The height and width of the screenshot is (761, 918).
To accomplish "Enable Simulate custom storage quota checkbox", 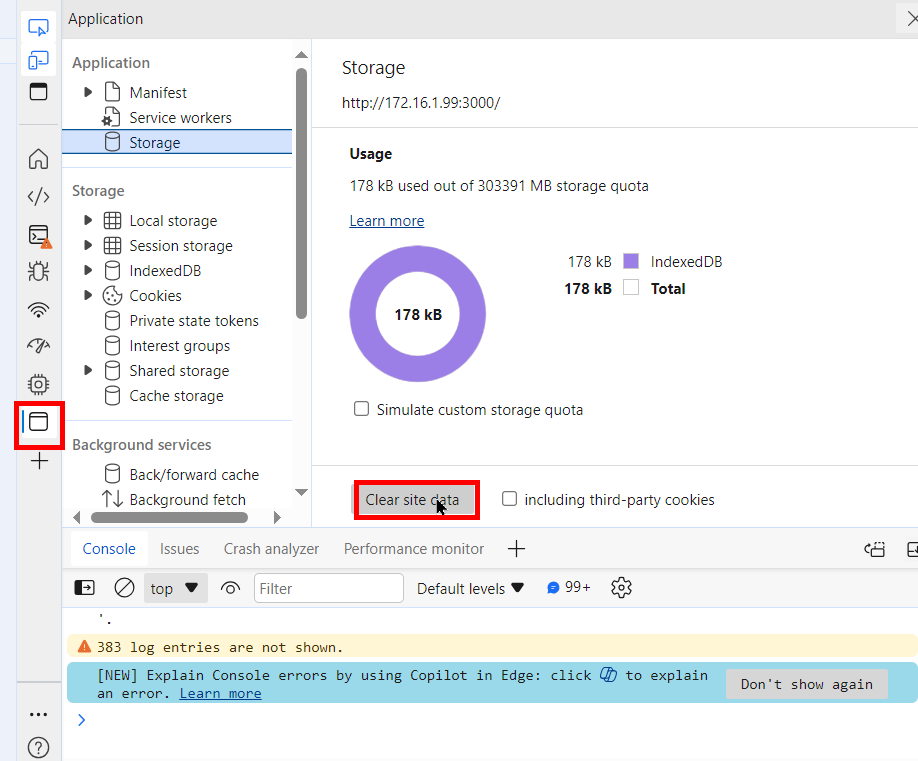I will pyautogui.click(x=361, y=409).
